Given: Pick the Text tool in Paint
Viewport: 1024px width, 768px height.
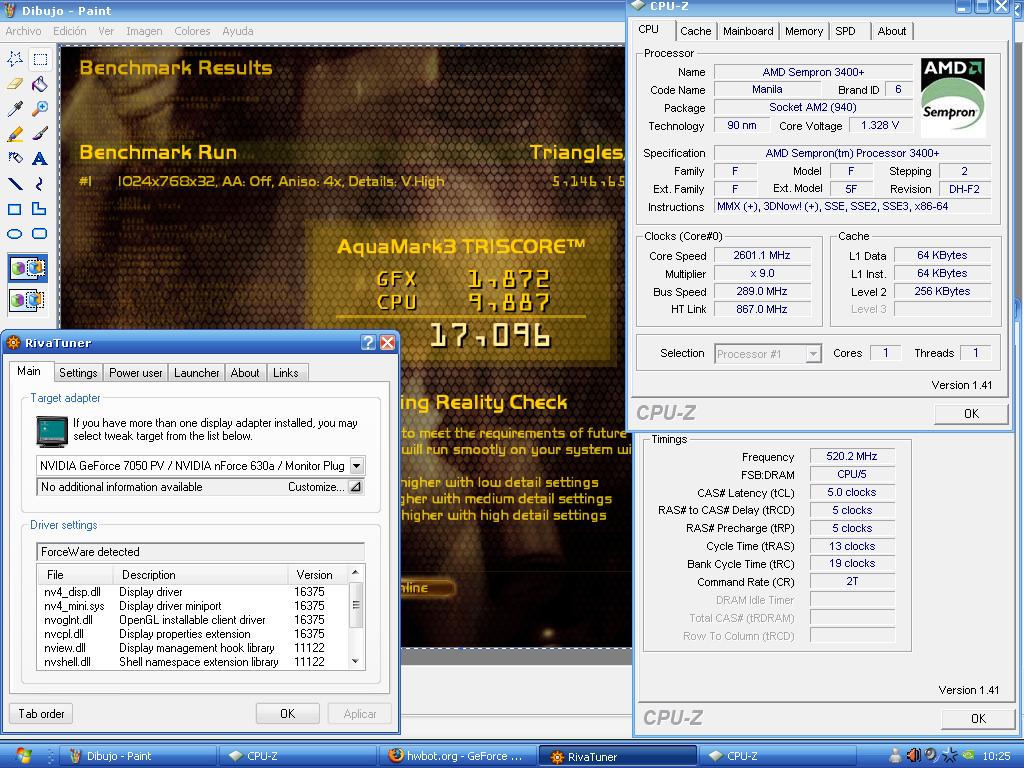Looking at the screenshot, I should click(x=40, y=158).
